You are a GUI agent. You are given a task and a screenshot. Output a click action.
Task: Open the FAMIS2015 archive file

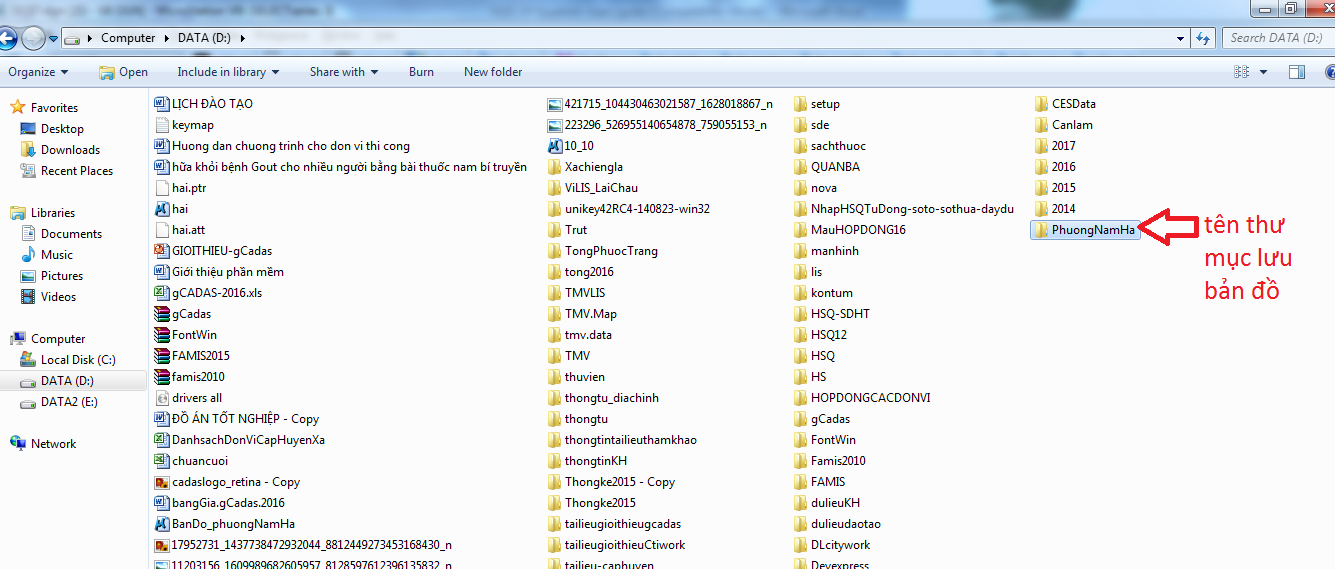pyautogui.click(x=200, y=356)
